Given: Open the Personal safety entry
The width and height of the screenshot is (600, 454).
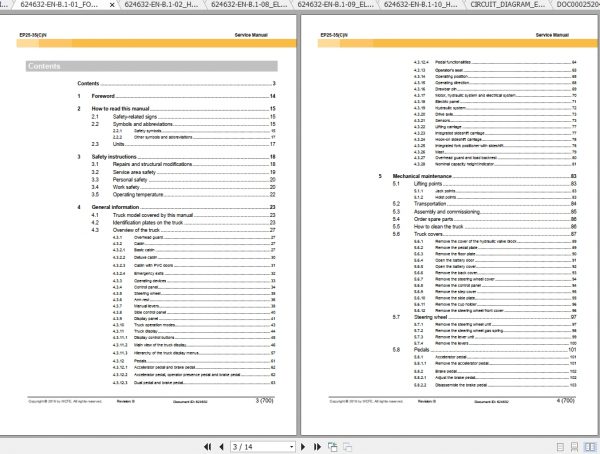Looking at the screenshot, I should click(x=183, y=180).
